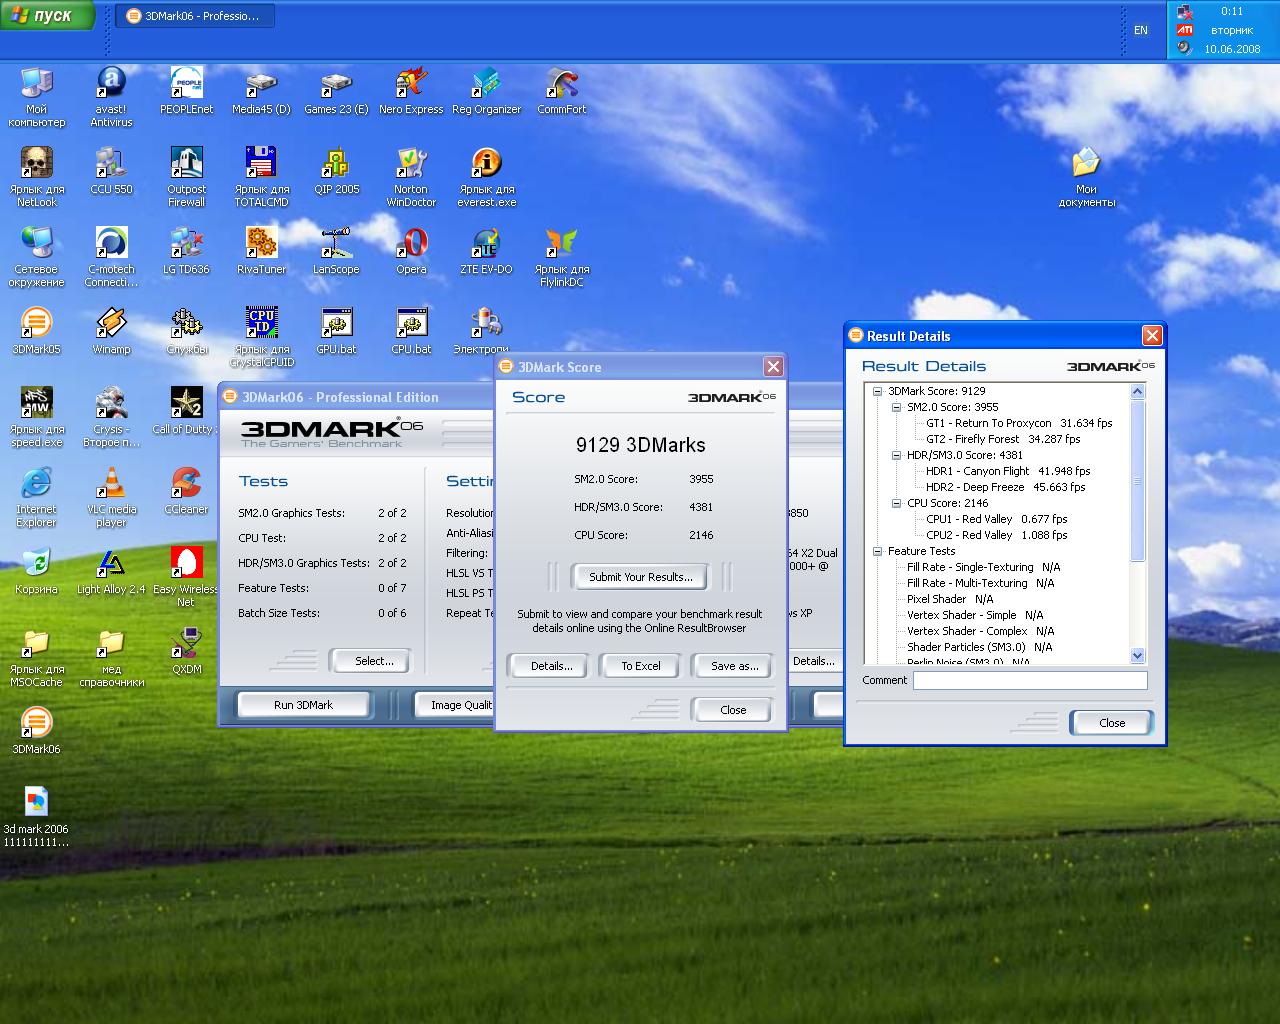Select the QIP 2005 desktop icon
The height and width of the screenshot is (1024, 1280).
point(337,171)
